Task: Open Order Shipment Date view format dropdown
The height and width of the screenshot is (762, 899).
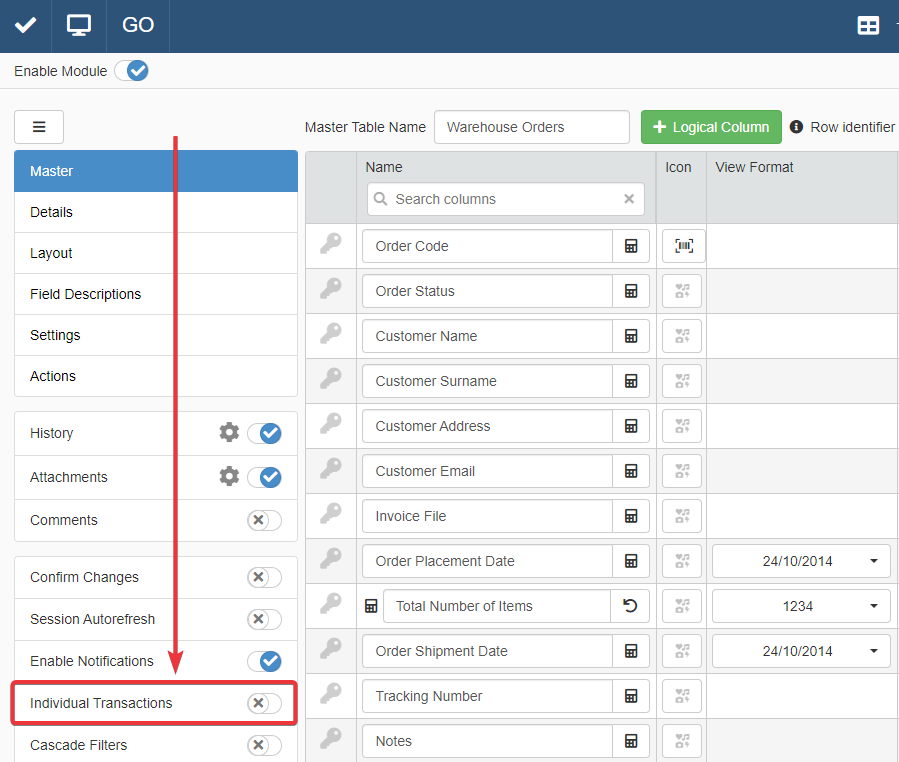Action: tap(801, 651)
